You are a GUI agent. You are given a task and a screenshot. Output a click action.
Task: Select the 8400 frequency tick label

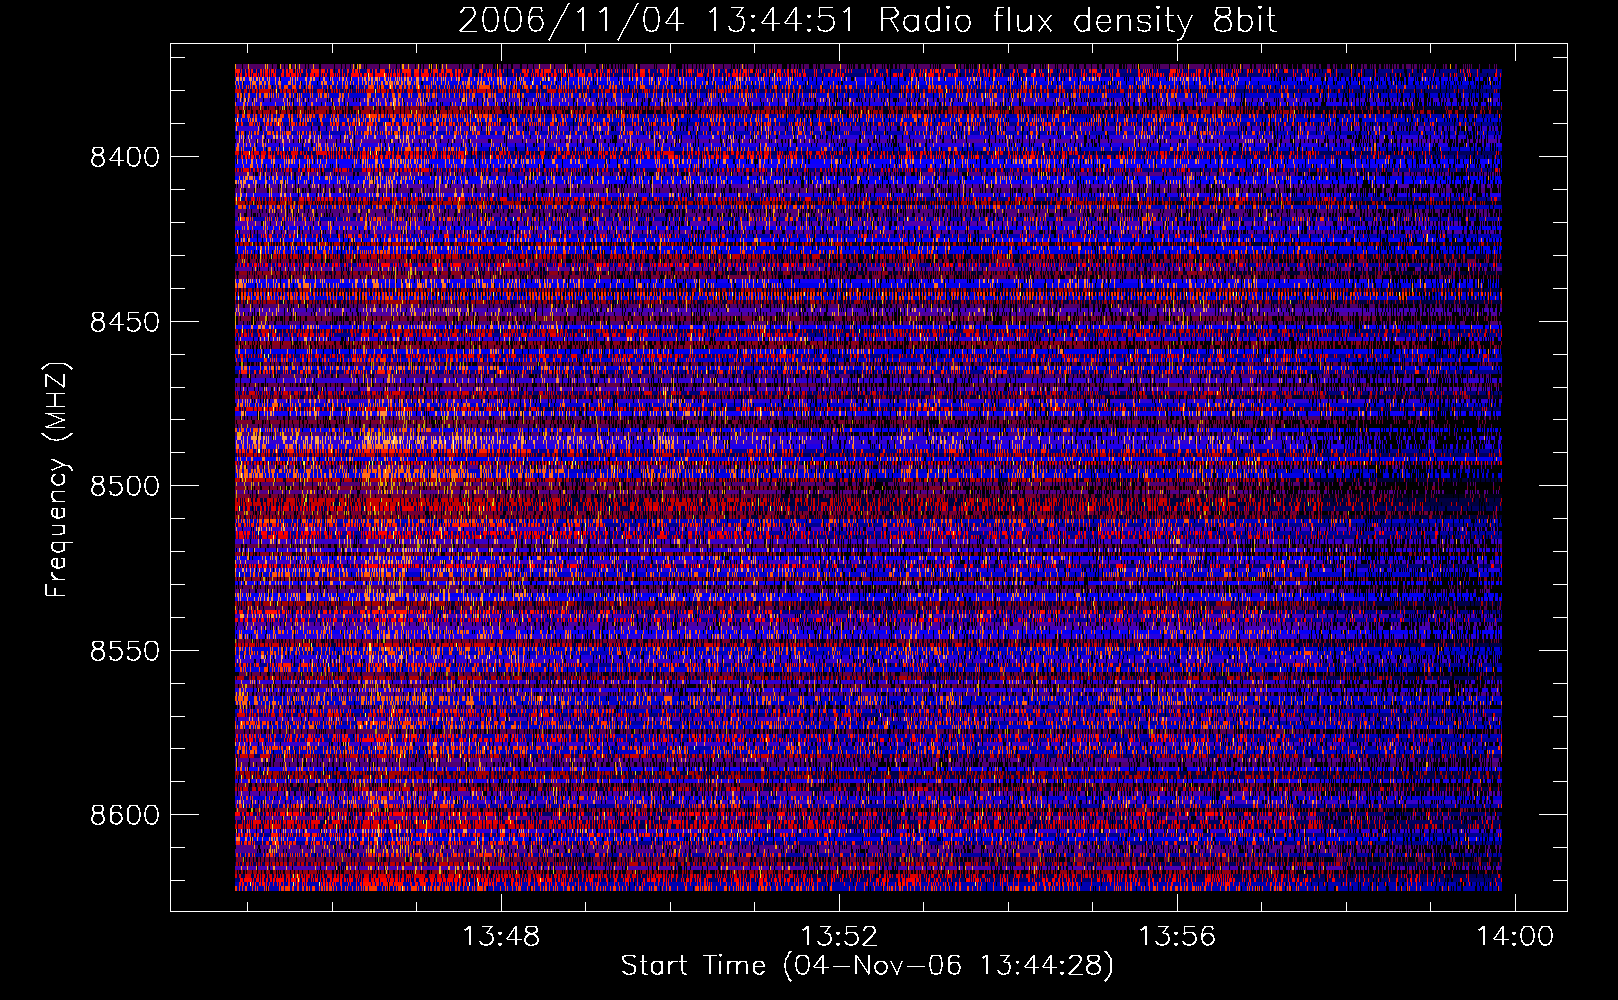click(x=124, y=157)
